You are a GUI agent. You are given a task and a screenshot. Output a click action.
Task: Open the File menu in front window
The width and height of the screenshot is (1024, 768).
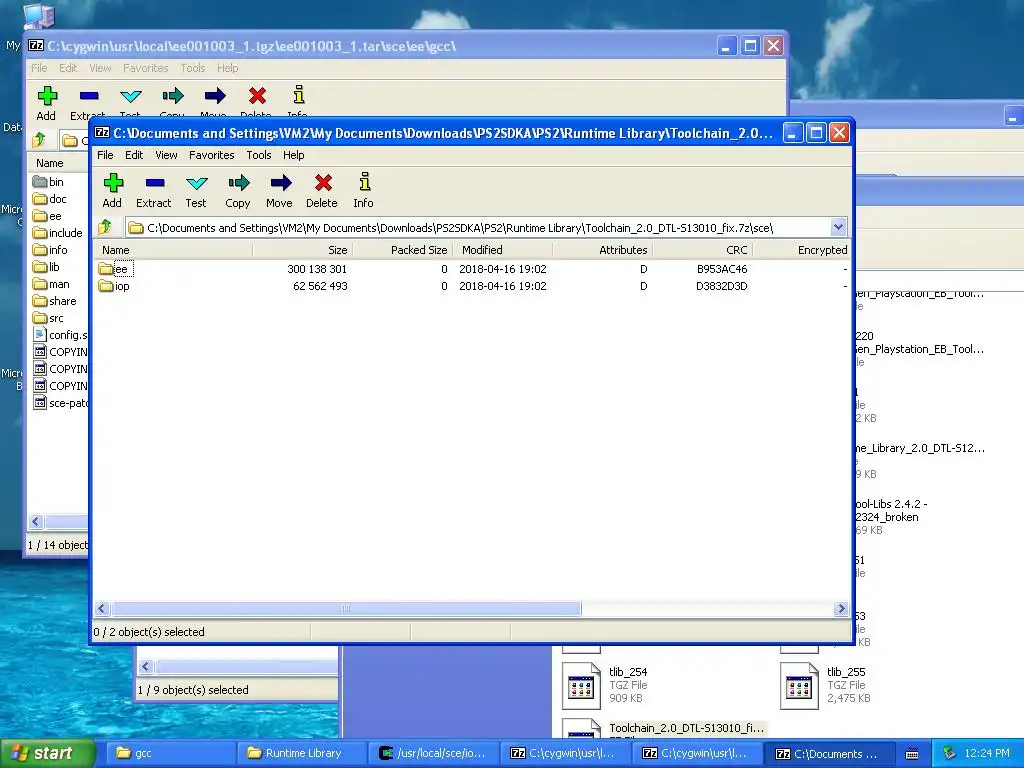(105, 155)
